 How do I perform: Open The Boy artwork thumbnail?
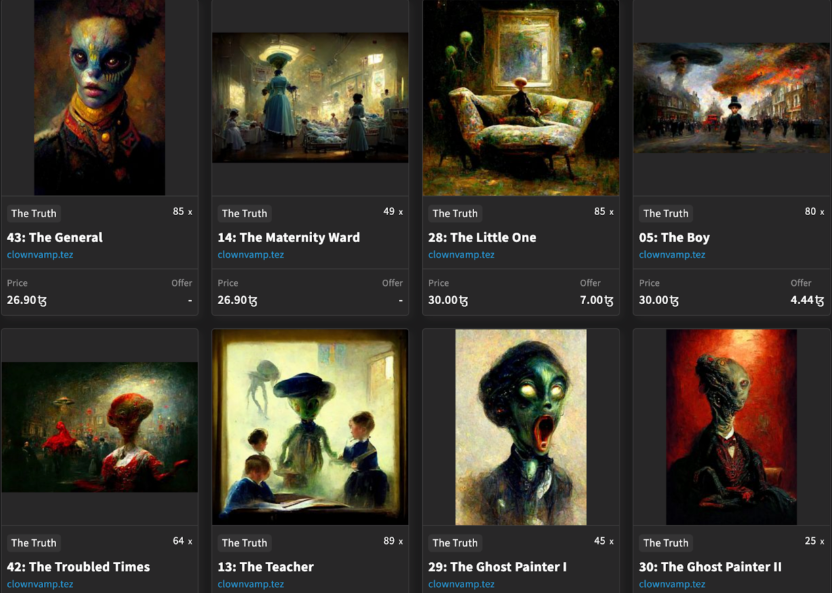(x=732, y=98)
